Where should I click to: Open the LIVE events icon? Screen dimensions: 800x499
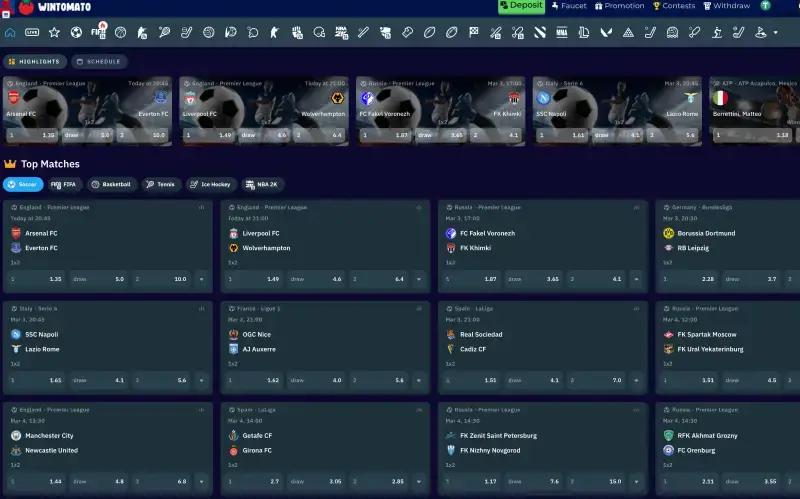pyautogui.click(x=32, y=32)
